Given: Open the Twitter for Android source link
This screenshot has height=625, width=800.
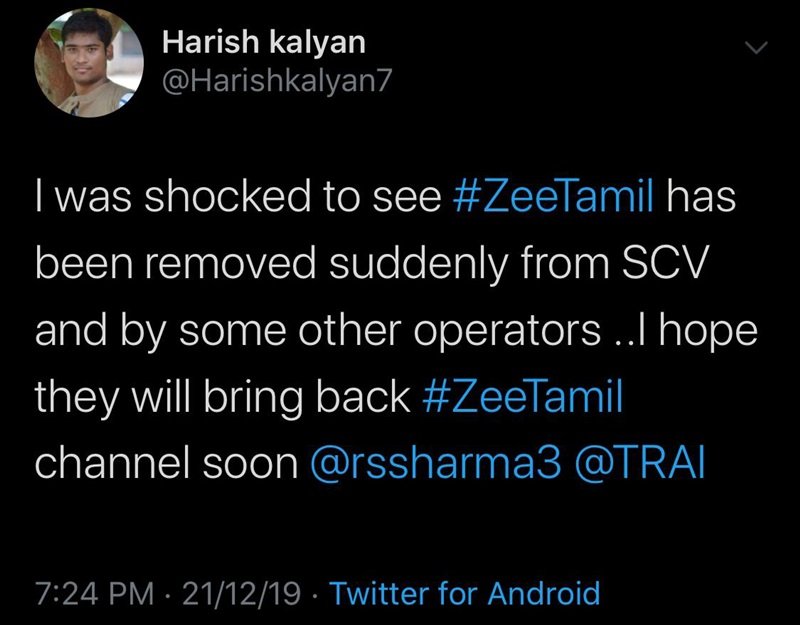Looking at the screenshot, I should pos(464,594).
